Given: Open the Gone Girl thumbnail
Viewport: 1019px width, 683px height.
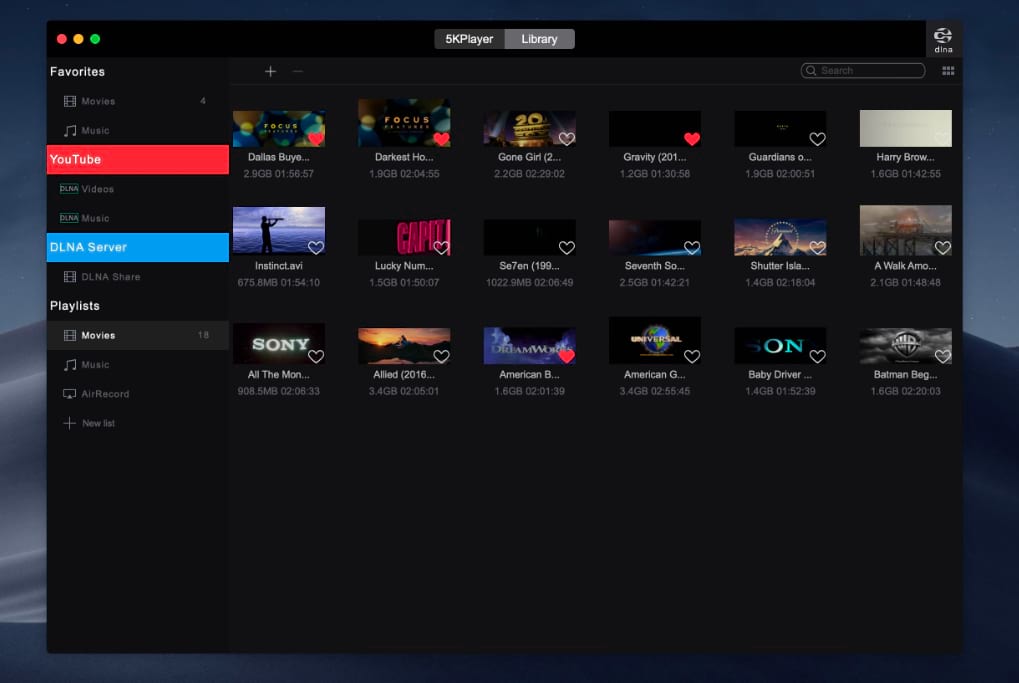Looking at the screenshot, I should [x=530, y=128].
